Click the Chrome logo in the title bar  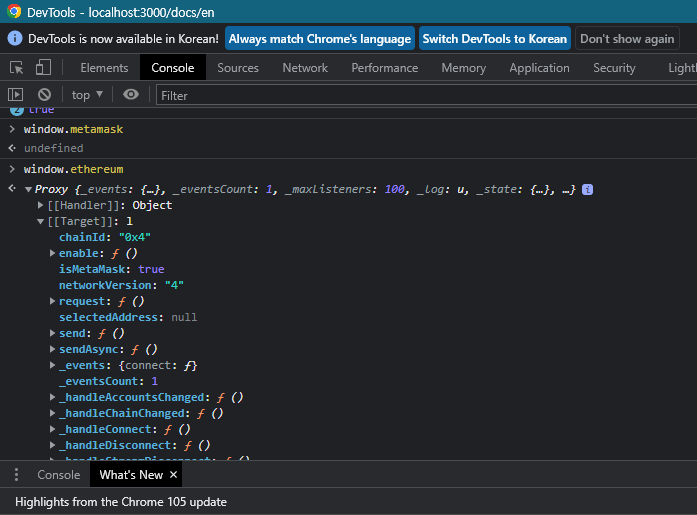[14, 12]
